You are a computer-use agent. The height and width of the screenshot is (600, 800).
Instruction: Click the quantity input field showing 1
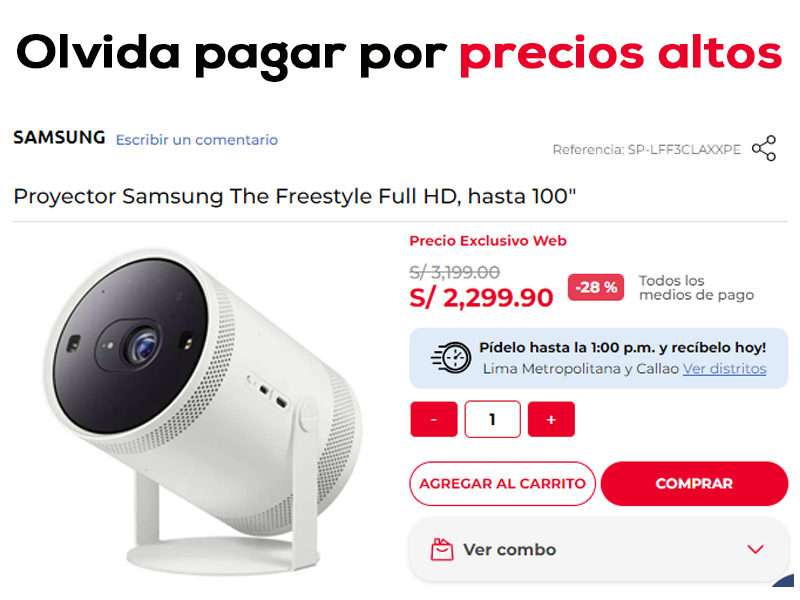pos(492,419)
